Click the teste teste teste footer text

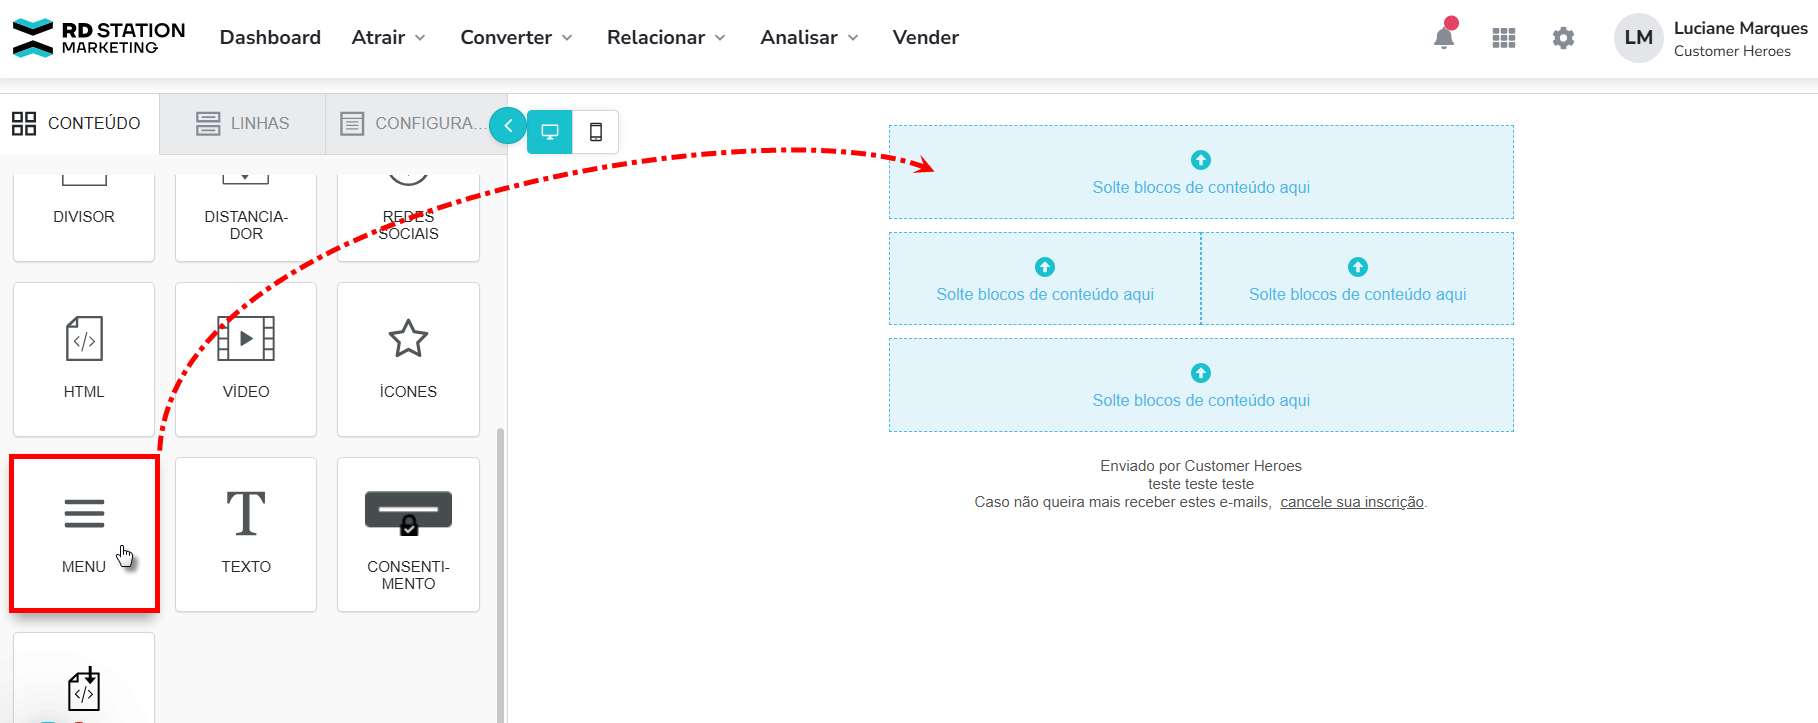(1201, 484)
